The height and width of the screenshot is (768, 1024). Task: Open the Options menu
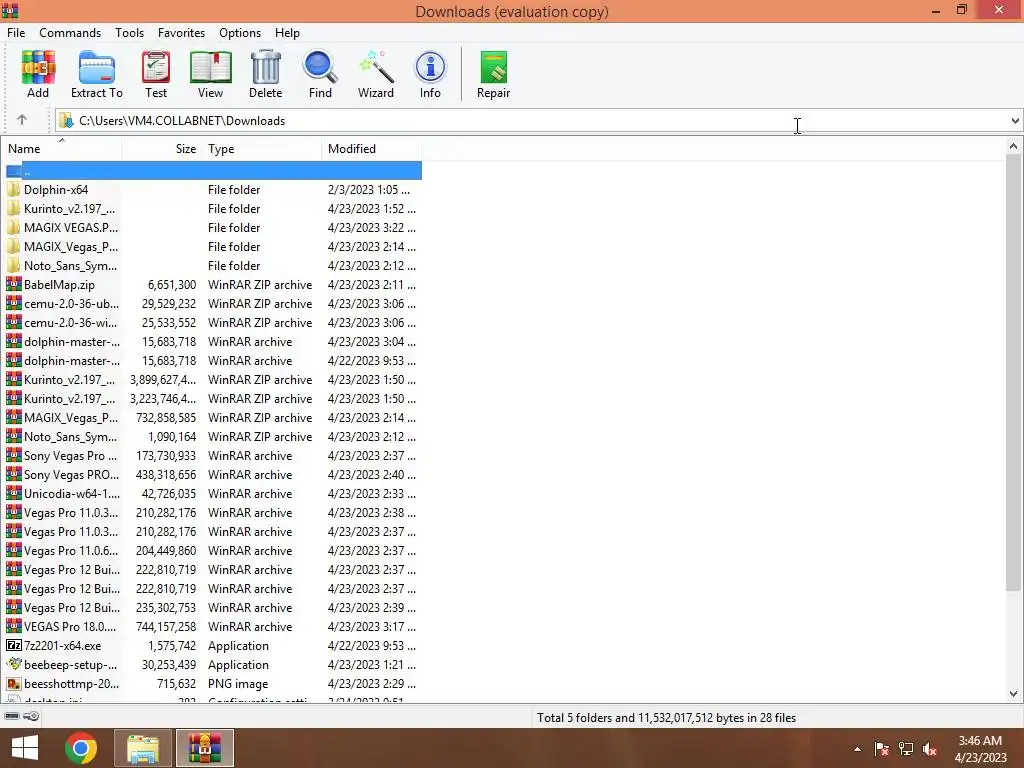click(240, 33)
